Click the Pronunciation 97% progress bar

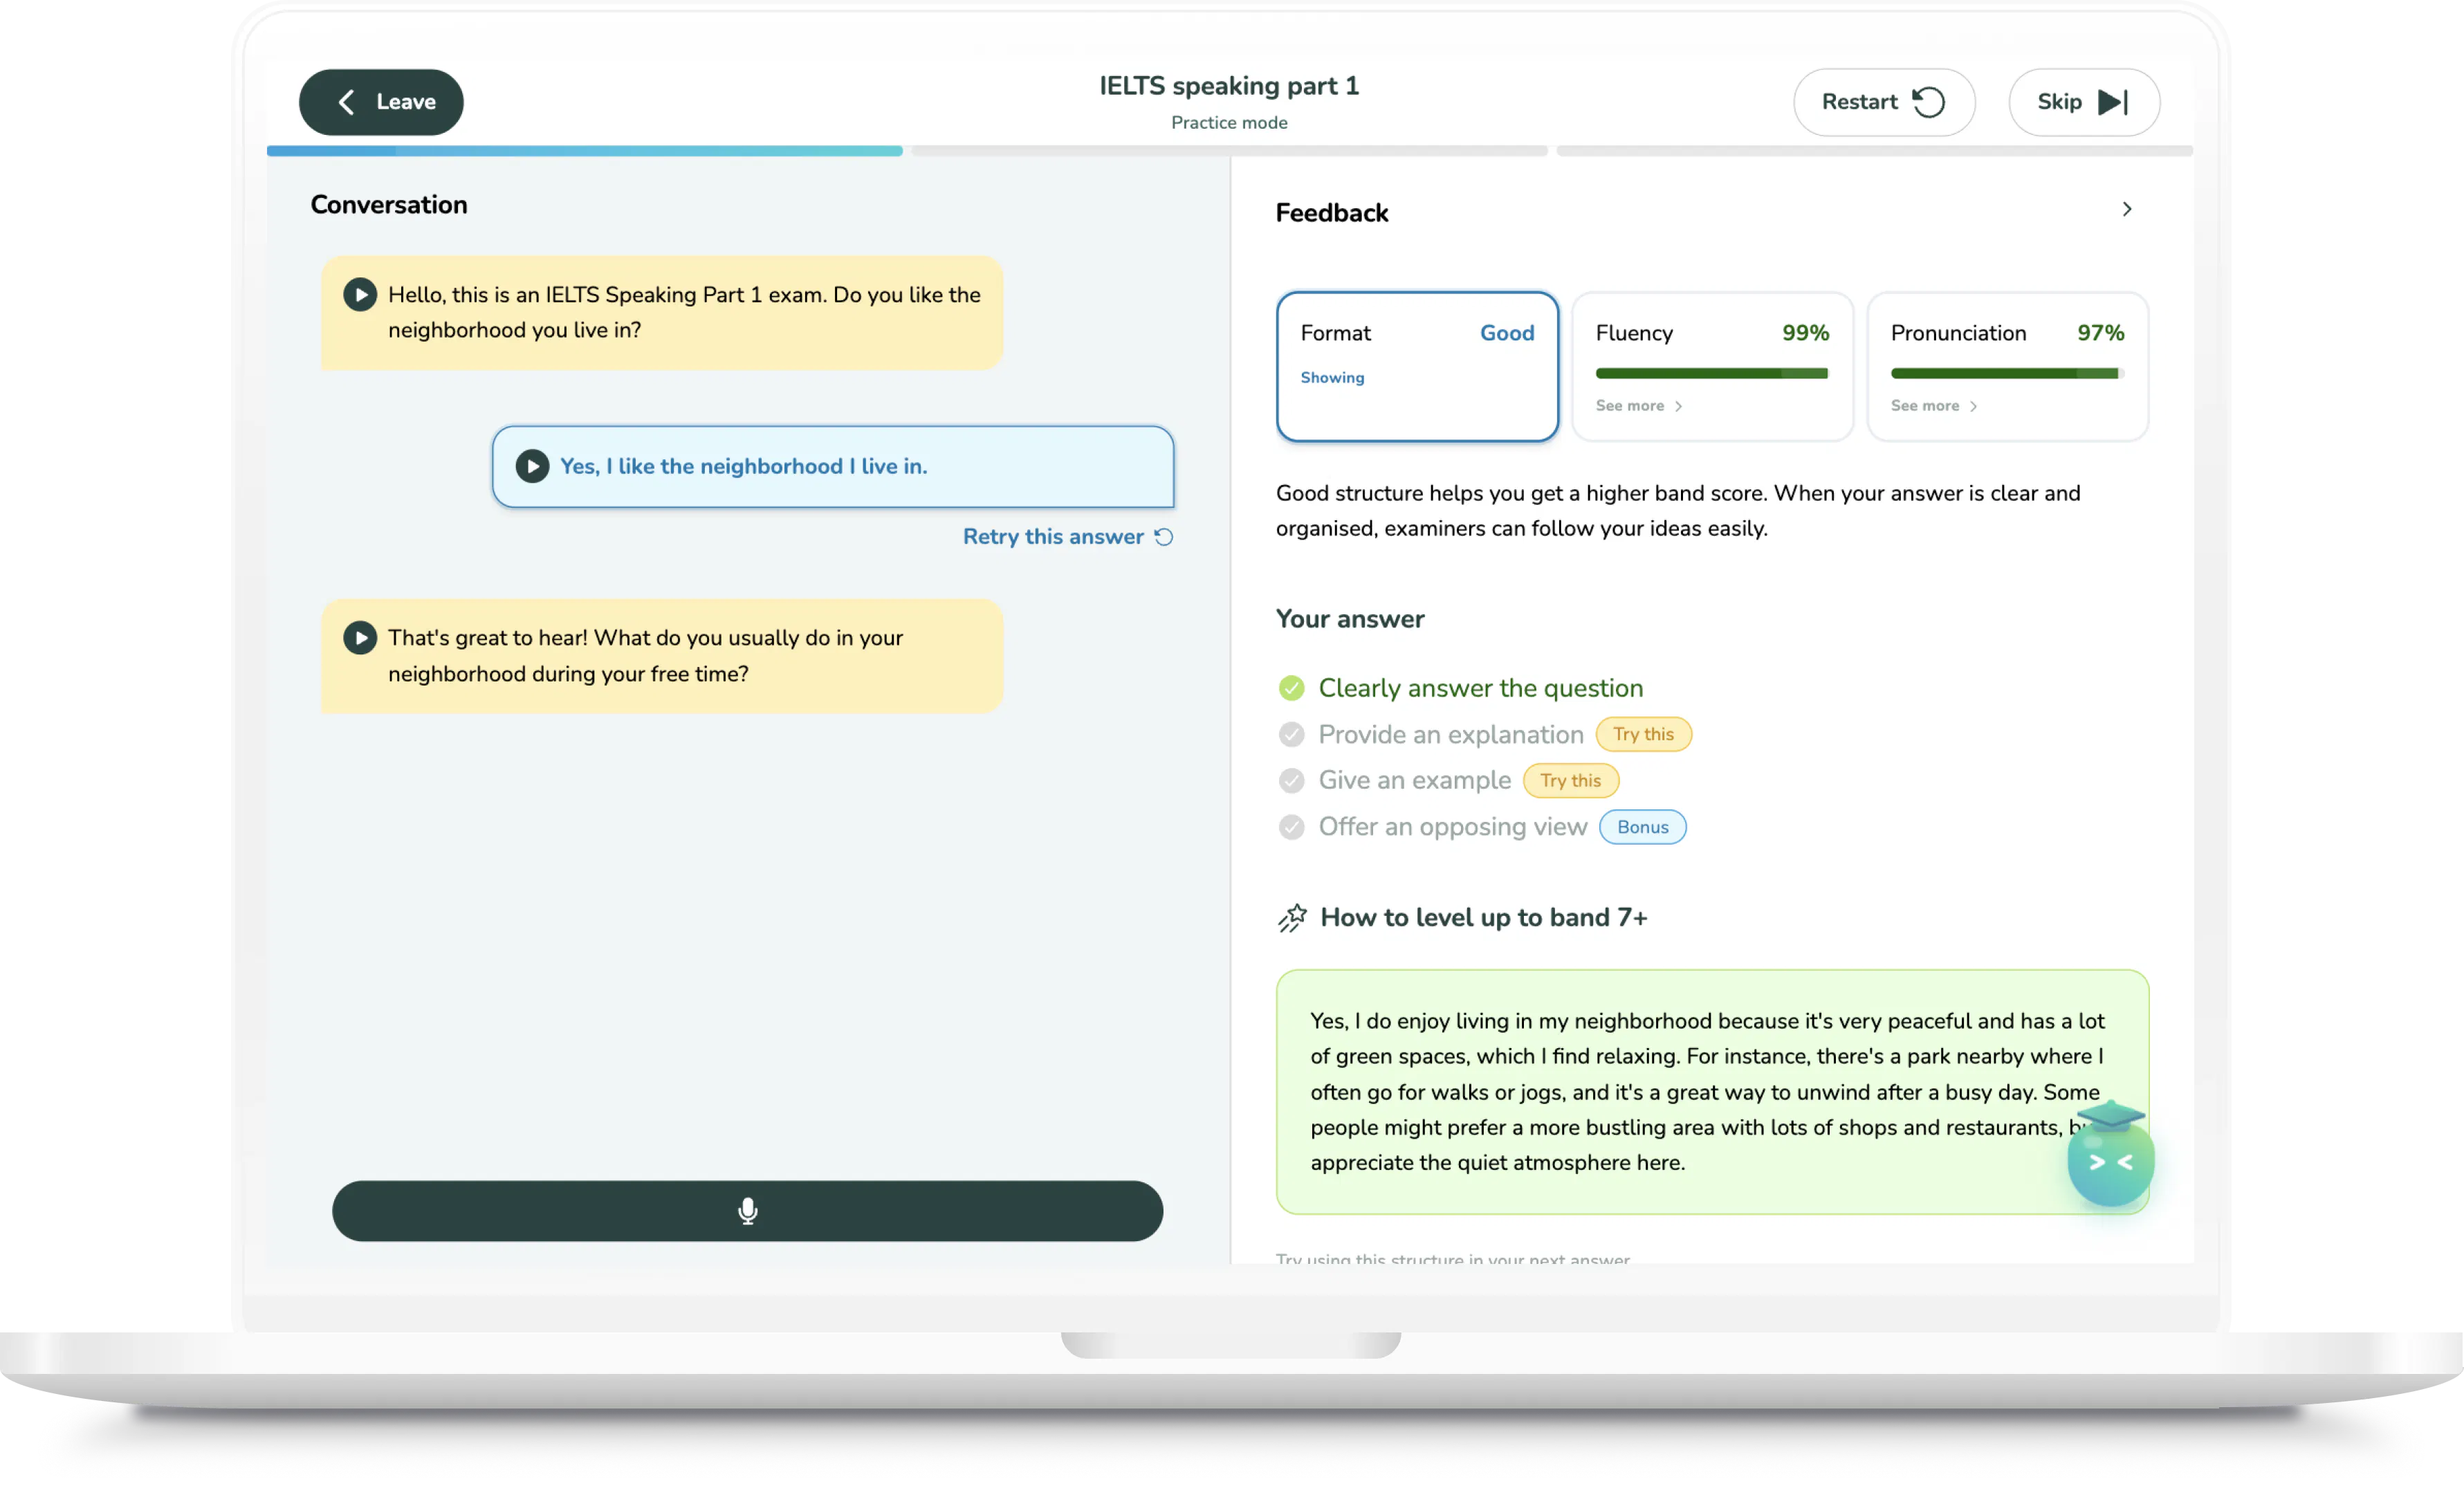coord(2007,374)
